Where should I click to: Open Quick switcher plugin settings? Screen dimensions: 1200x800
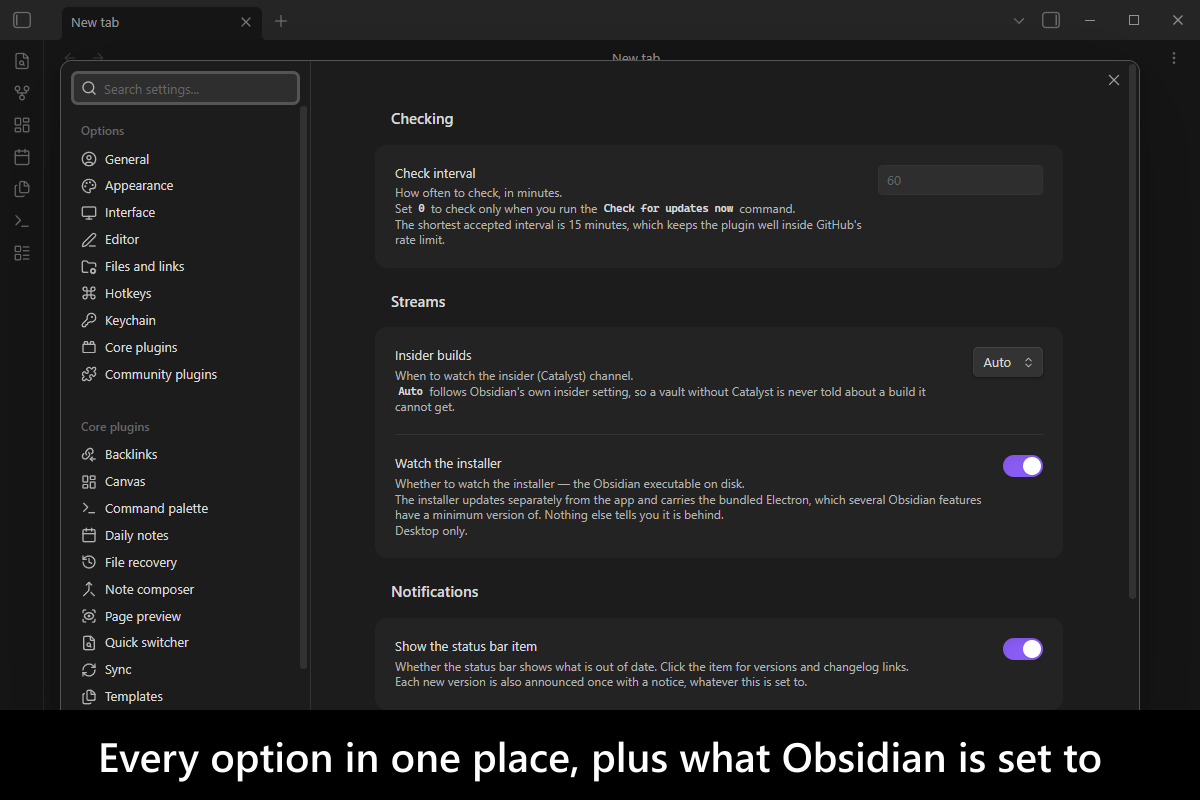(x=185, y=643)
